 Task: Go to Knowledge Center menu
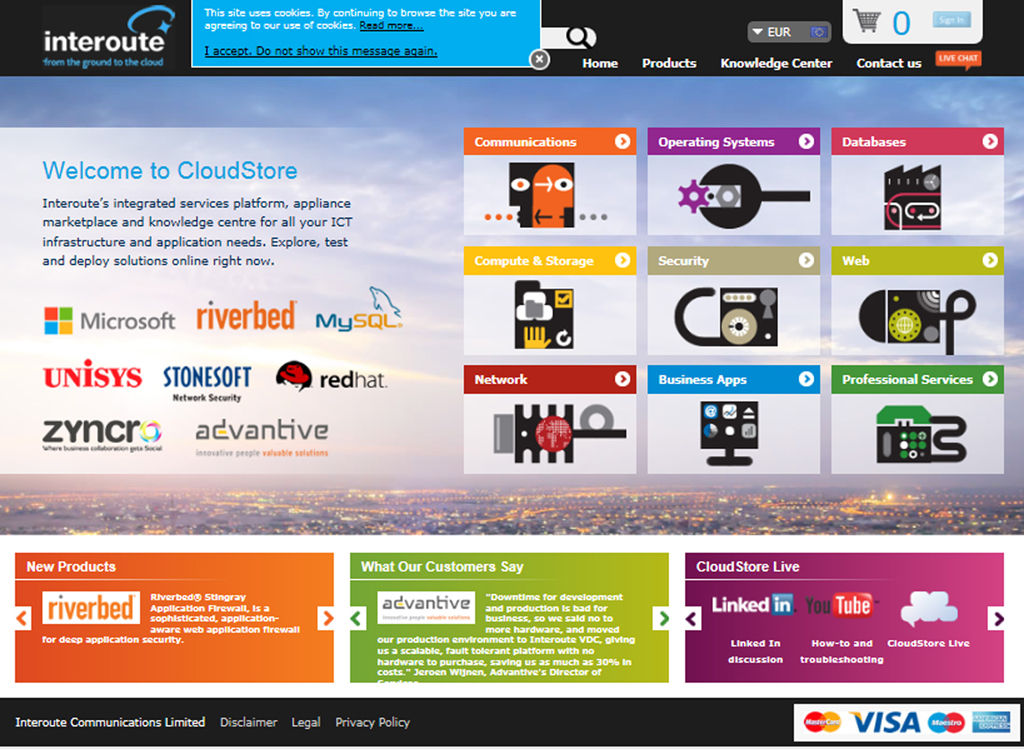click(x=776, y=63)
